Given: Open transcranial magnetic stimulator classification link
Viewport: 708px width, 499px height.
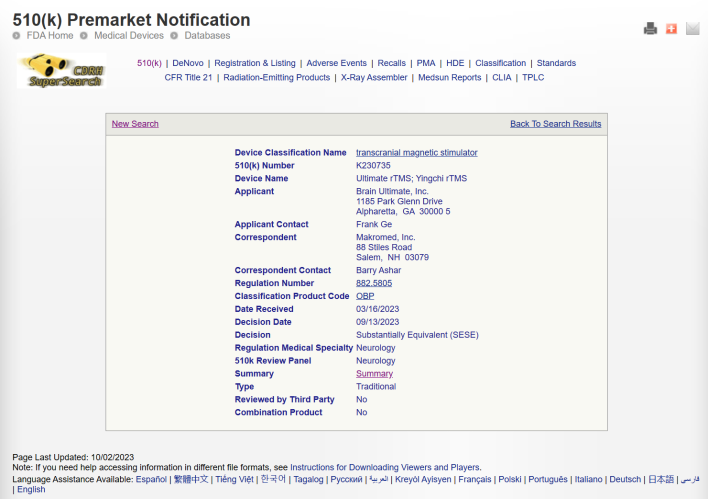Looking at the screenshot, I should (x=416, y=152).
